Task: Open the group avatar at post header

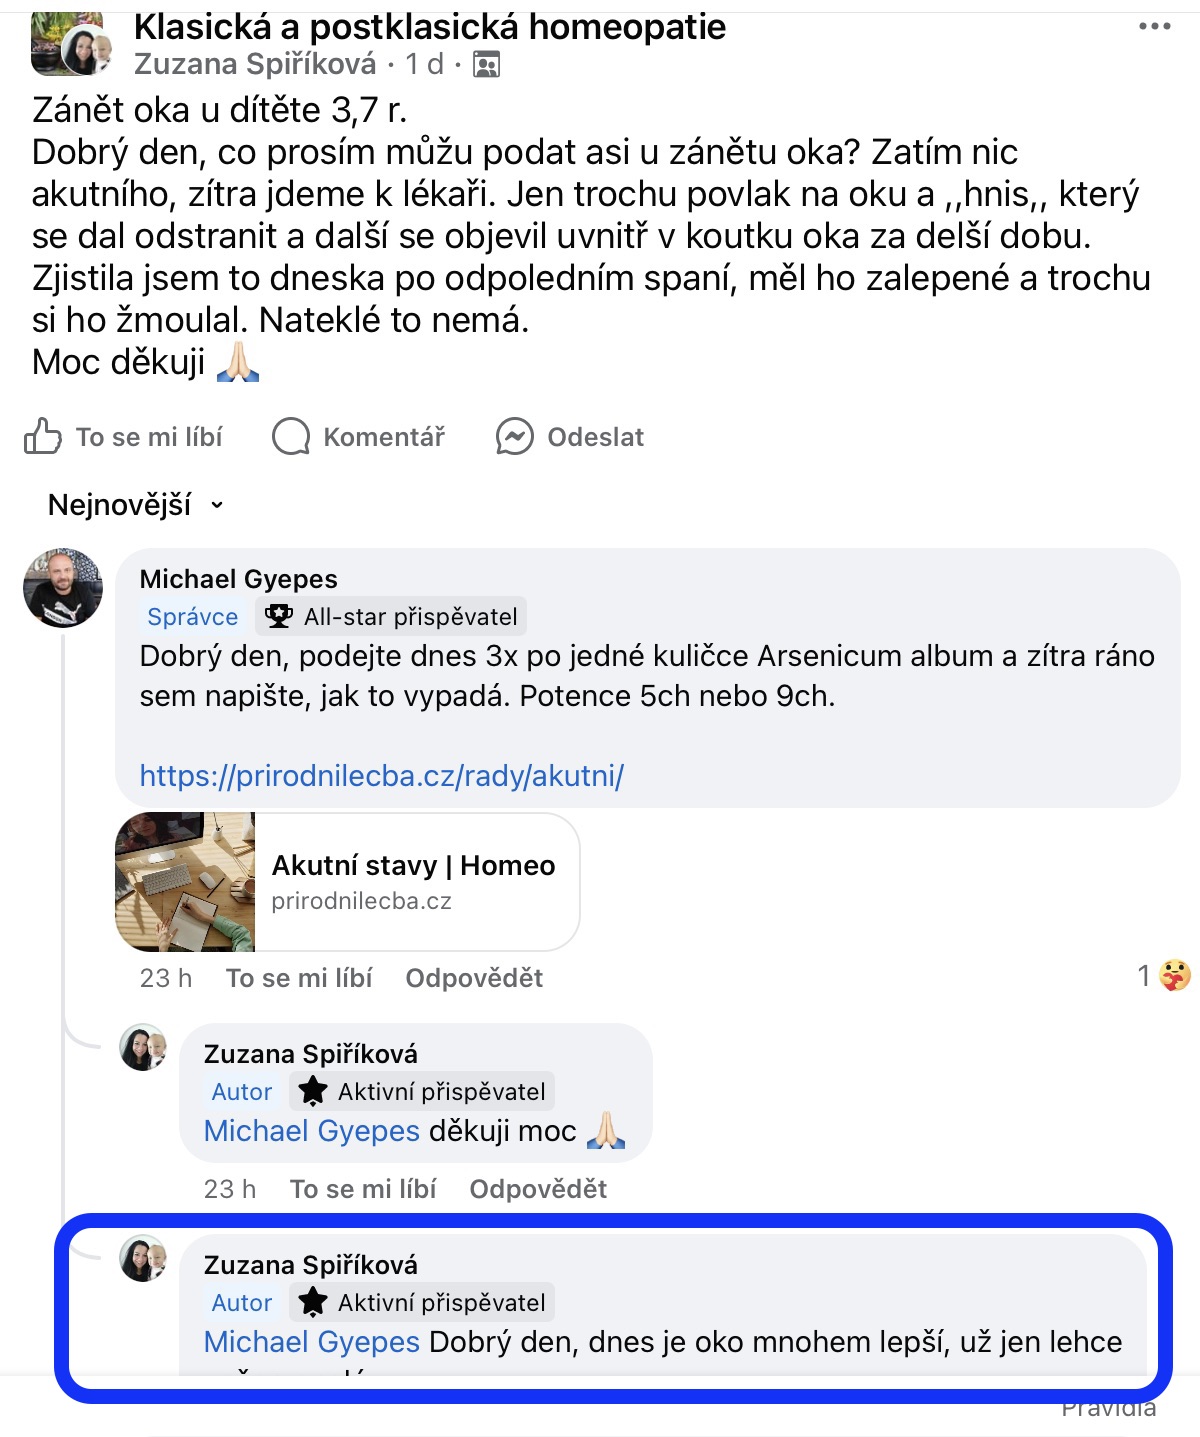Action: click(x=65, y=45)
